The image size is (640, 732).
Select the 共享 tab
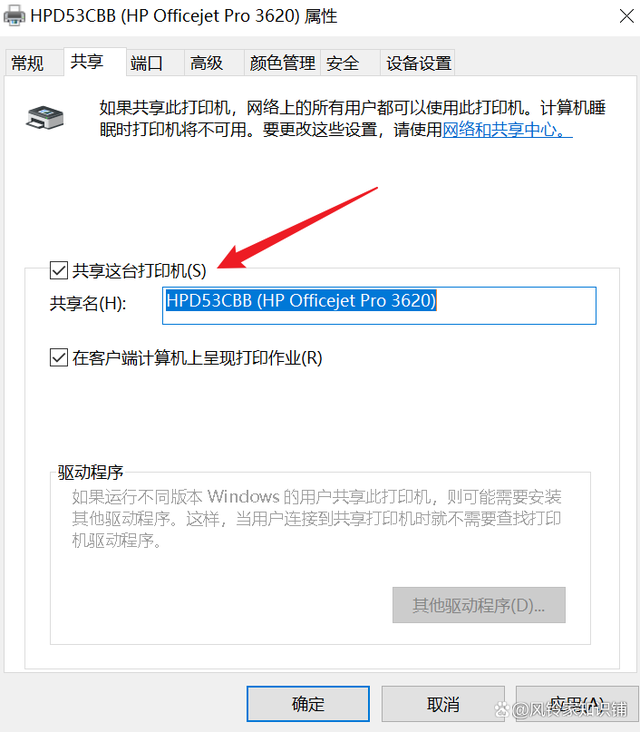[x=87, y=61]
